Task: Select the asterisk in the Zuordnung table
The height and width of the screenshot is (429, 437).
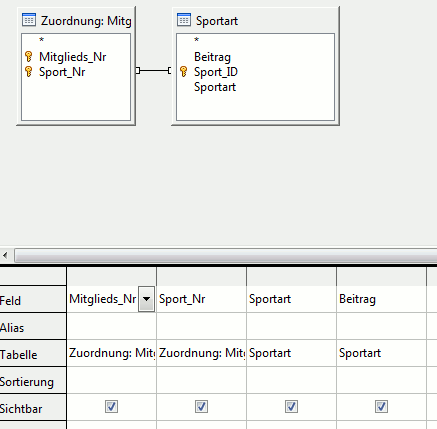Action: 41,40
